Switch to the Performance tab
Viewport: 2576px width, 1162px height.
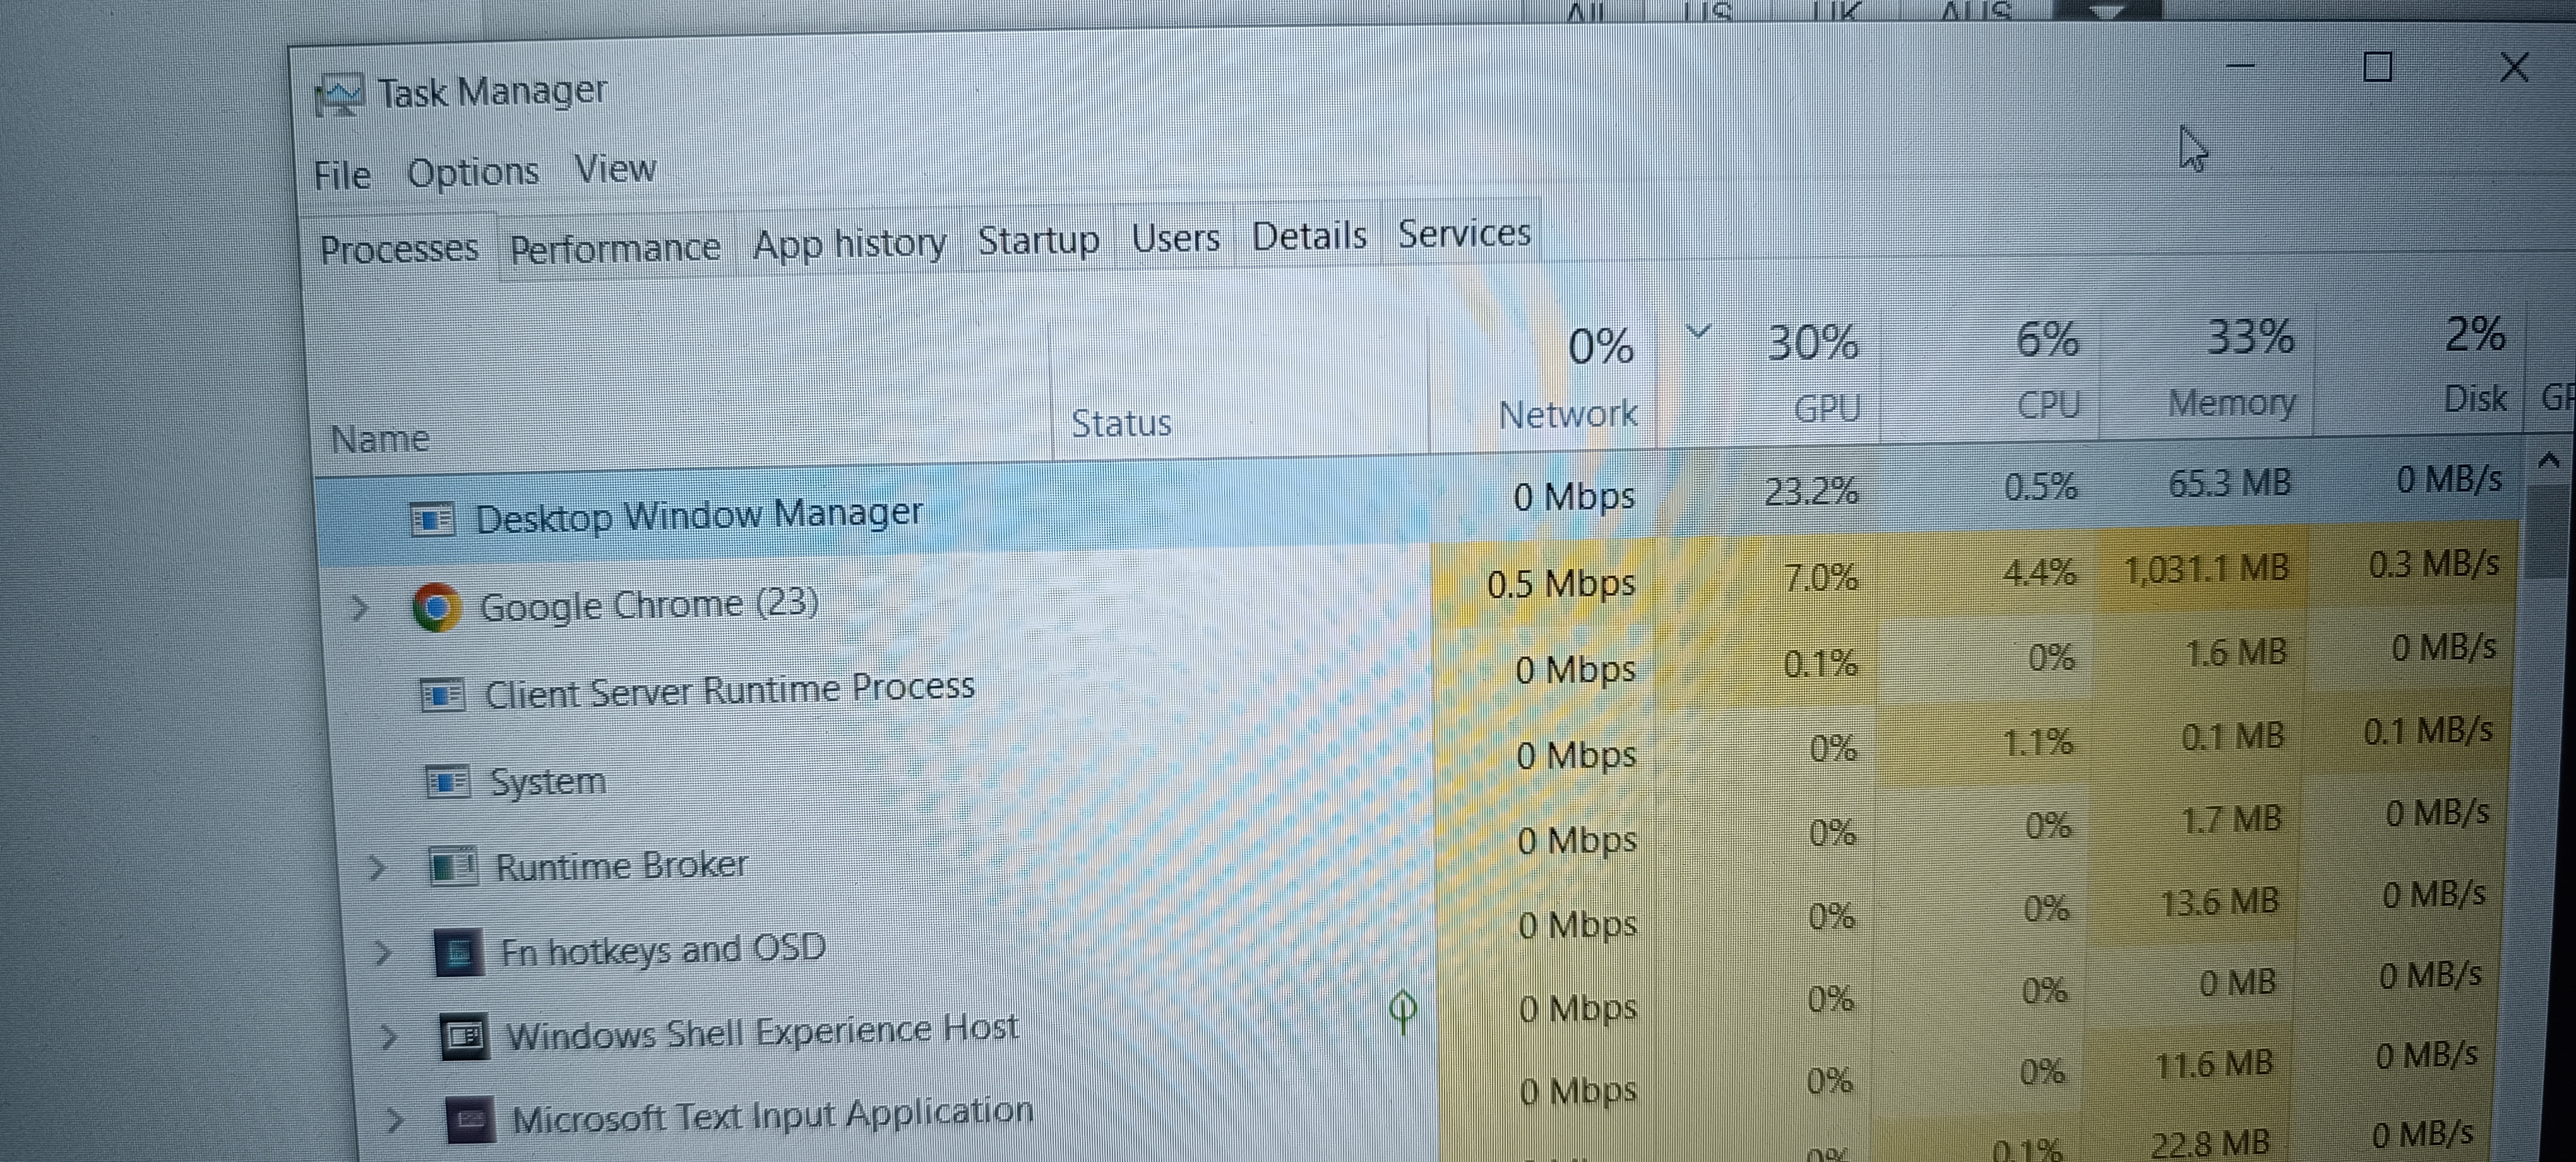(x=614, y=247)
